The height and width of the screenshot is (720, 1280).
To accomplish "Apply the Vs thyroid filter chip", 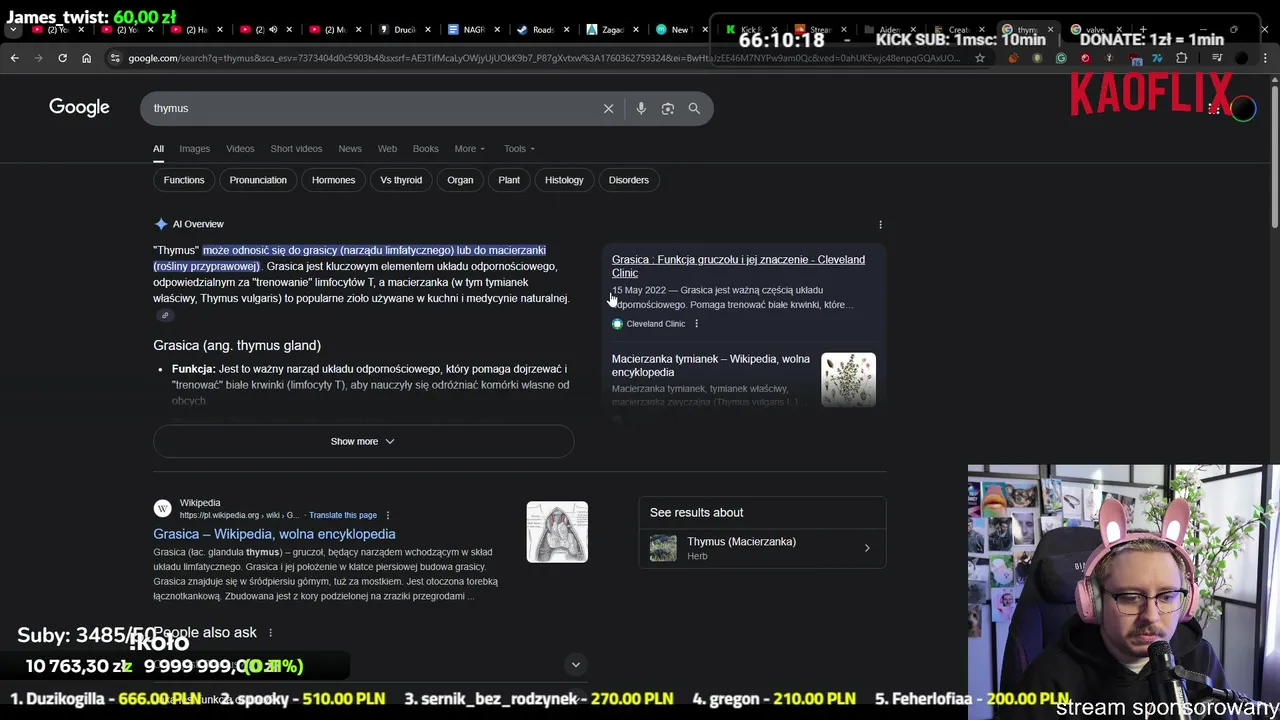I will (x=401, y=180).
